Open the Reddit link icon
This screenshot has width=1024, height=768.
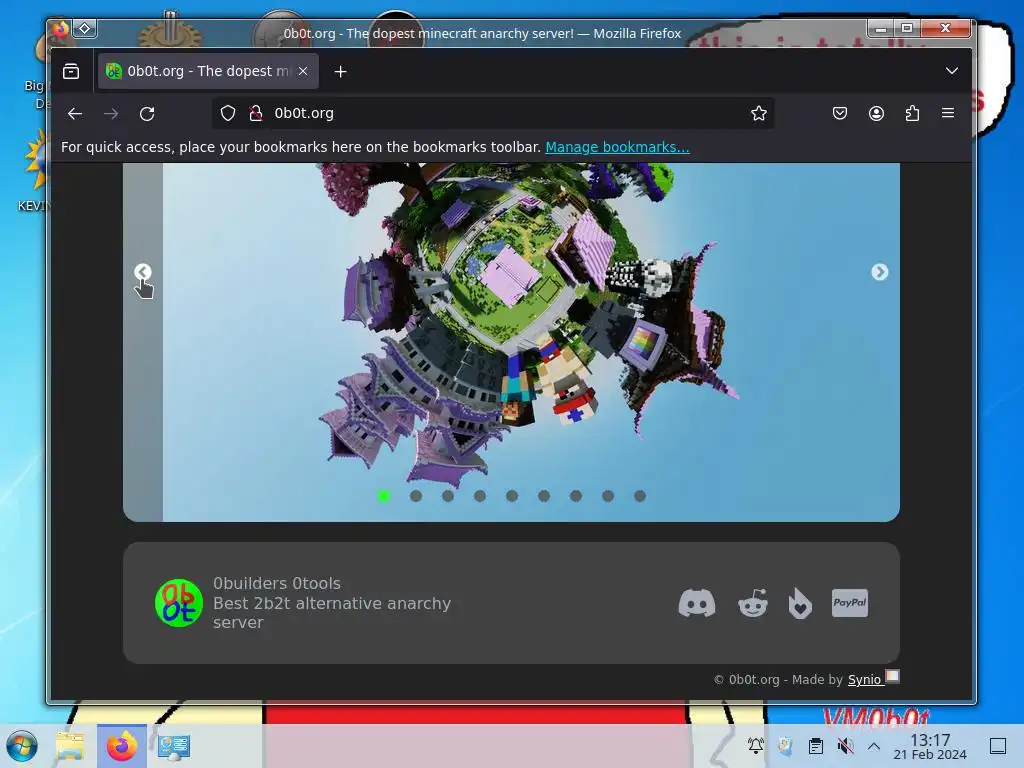pos(753,603)
